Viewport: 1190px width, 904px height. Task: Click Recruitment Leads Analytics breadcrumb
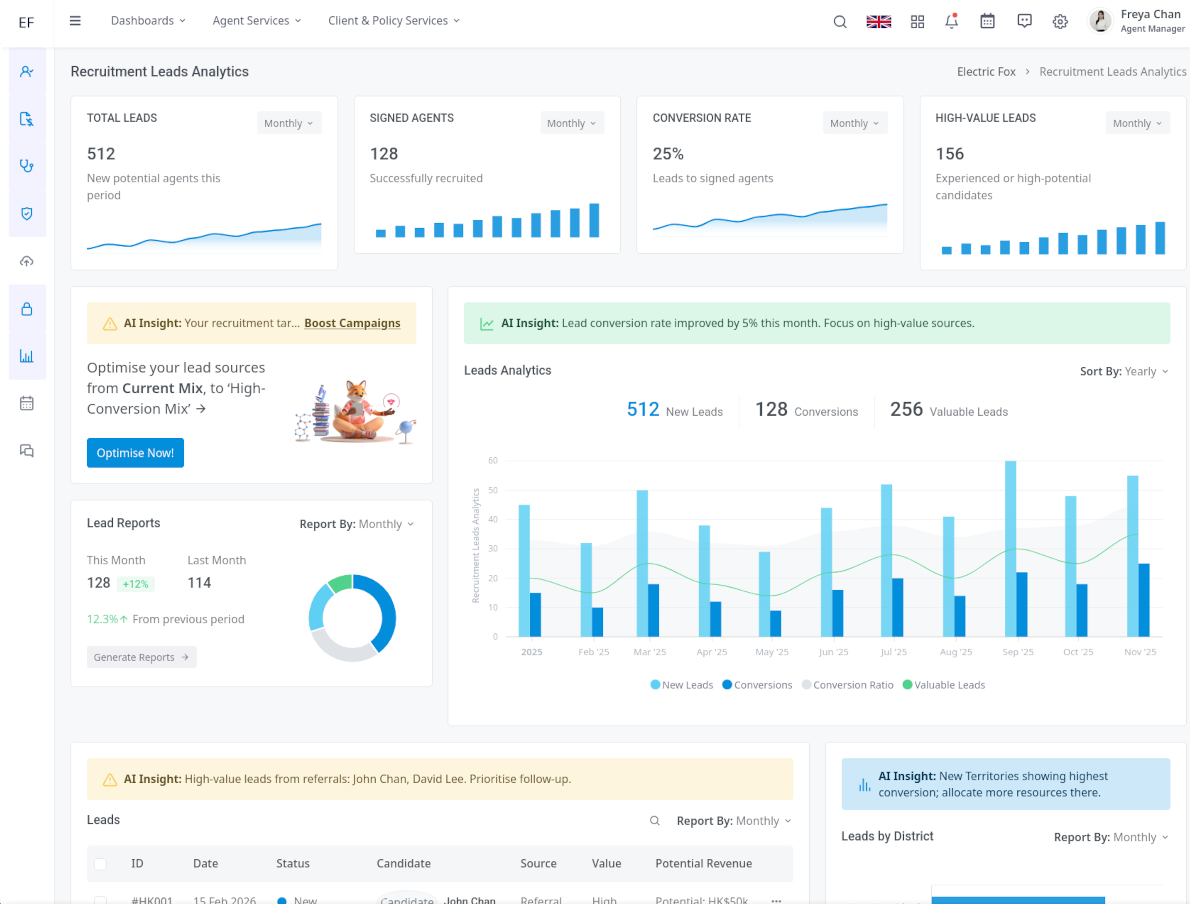click(1113, 71)
